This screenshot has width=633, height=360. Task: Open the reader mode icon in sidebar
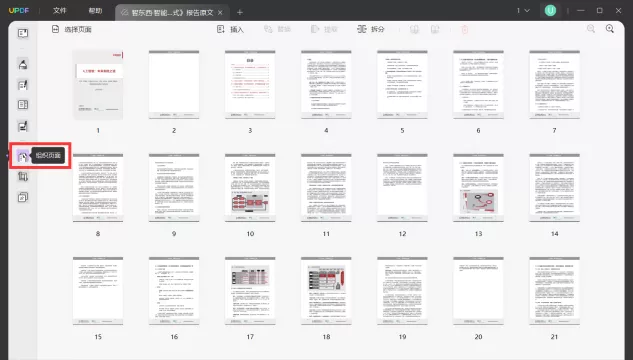[x=23, y=33]
